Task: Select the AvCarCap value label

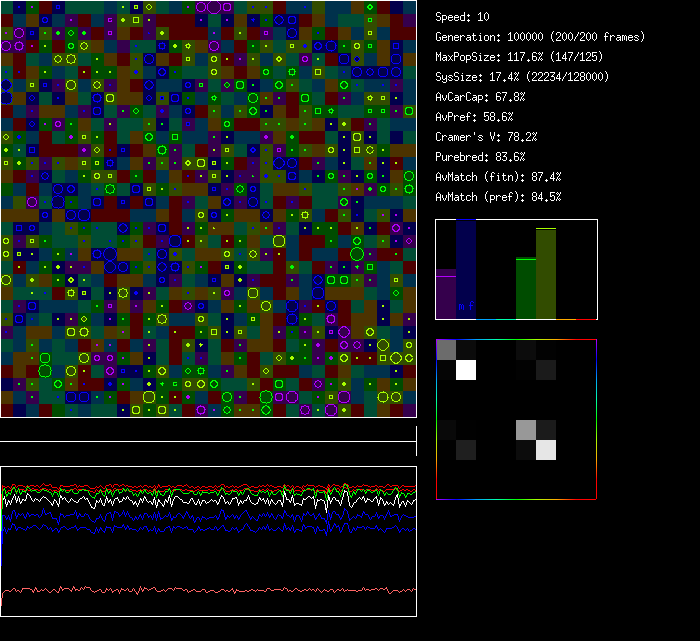Action: [480, 97]
